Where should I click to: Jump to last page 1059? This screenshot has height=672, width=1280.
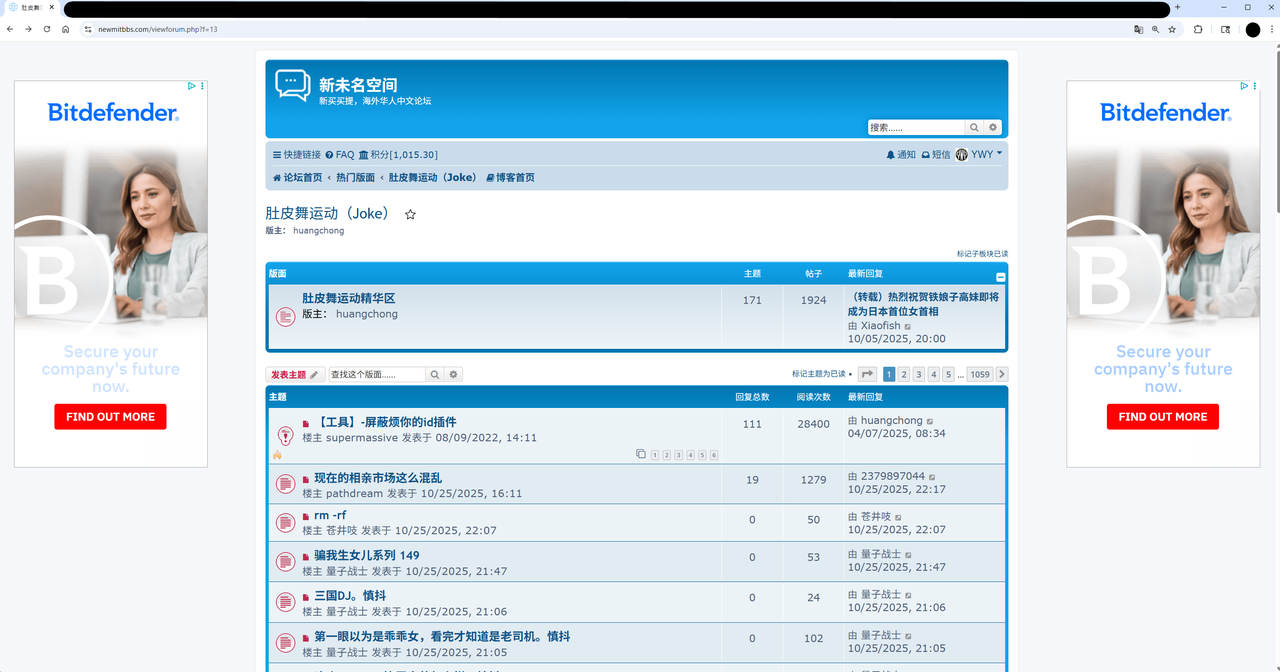click(x=980, y=374)
